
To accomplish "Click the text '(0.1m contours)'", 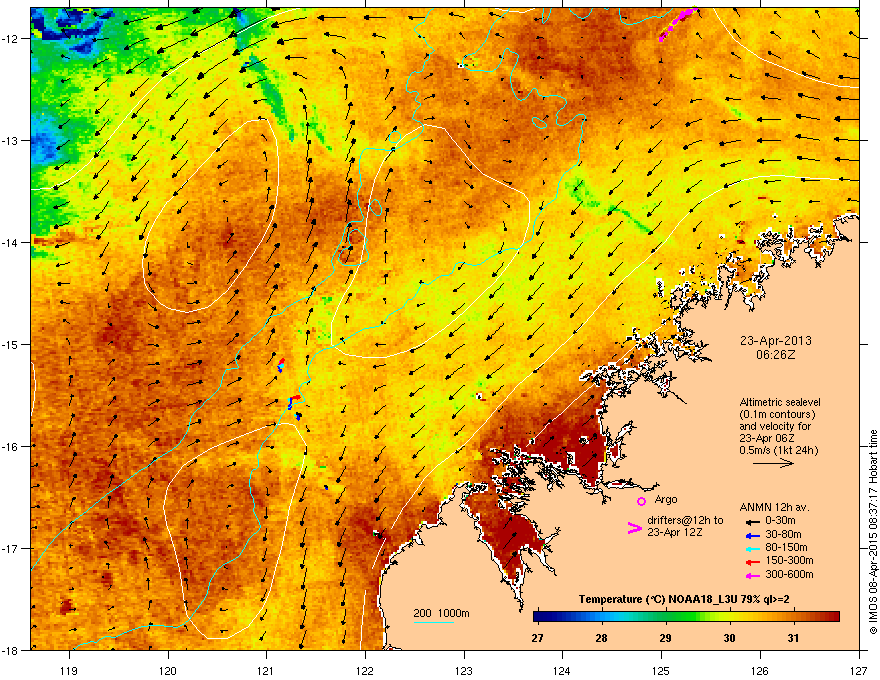I will click(777, 415).
